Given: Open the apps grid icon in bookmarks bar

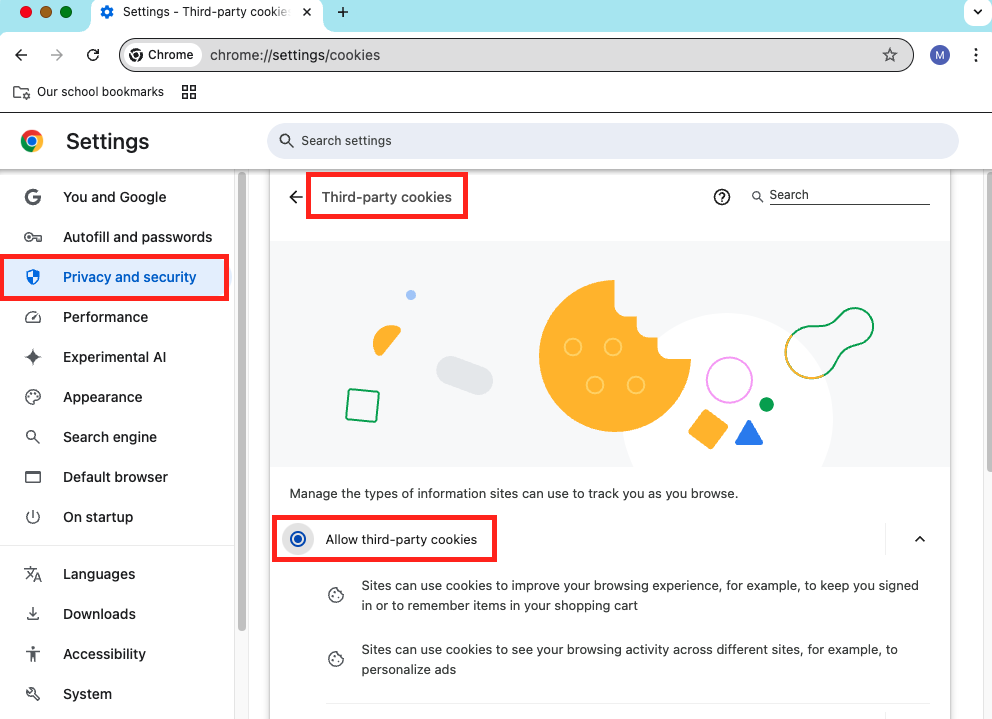Looking at the screenshot, I should coord(189,92).
